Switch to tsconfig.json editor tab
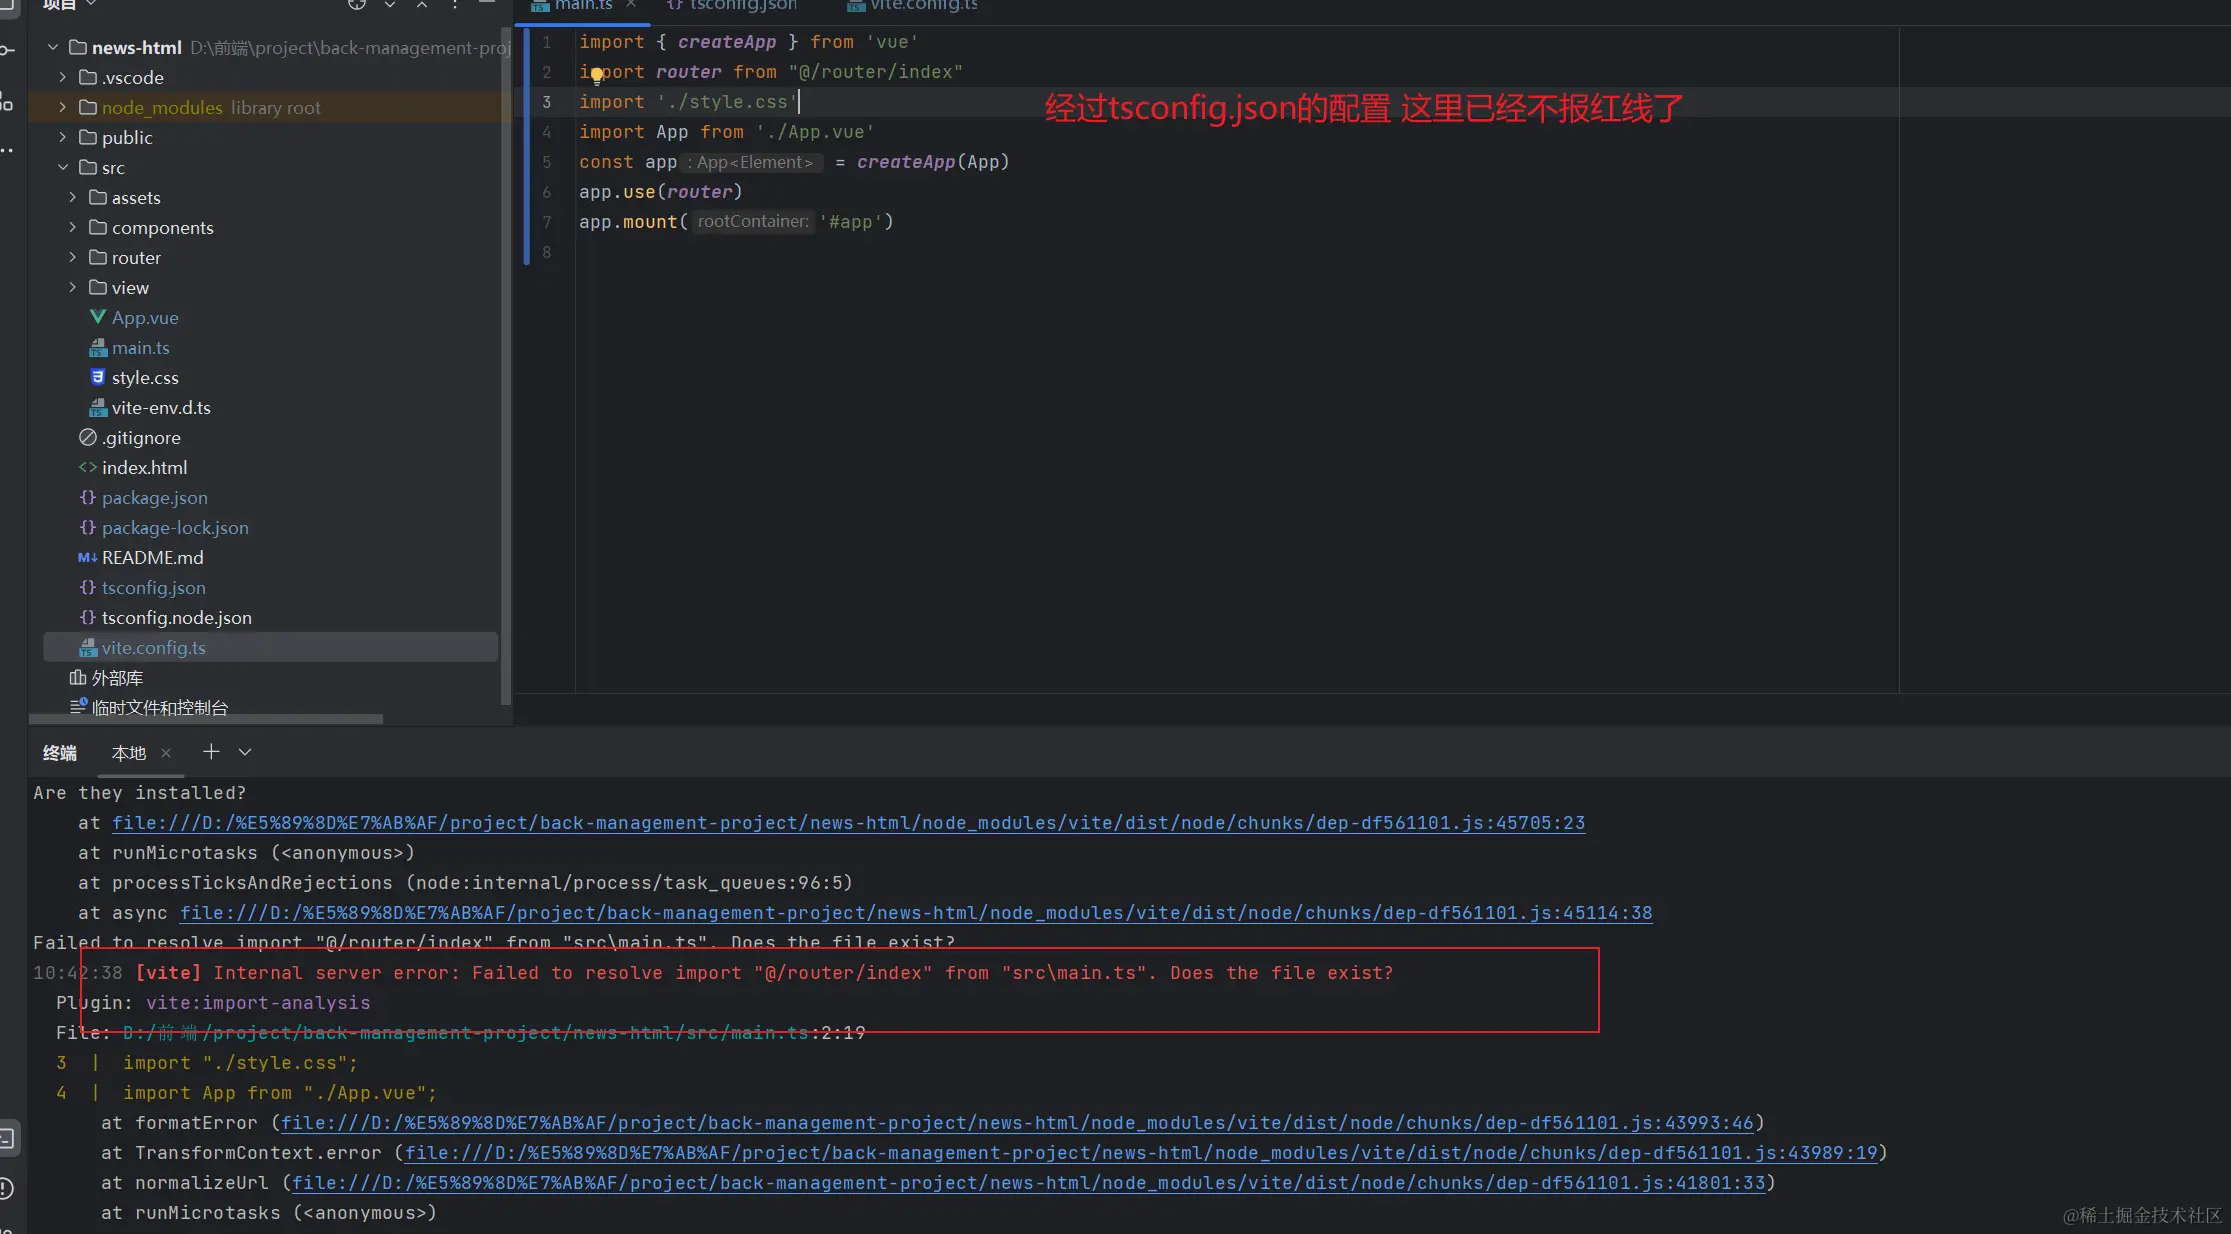The width and height of the screenshot is (2231, 1234). click(x=742, y=6)
